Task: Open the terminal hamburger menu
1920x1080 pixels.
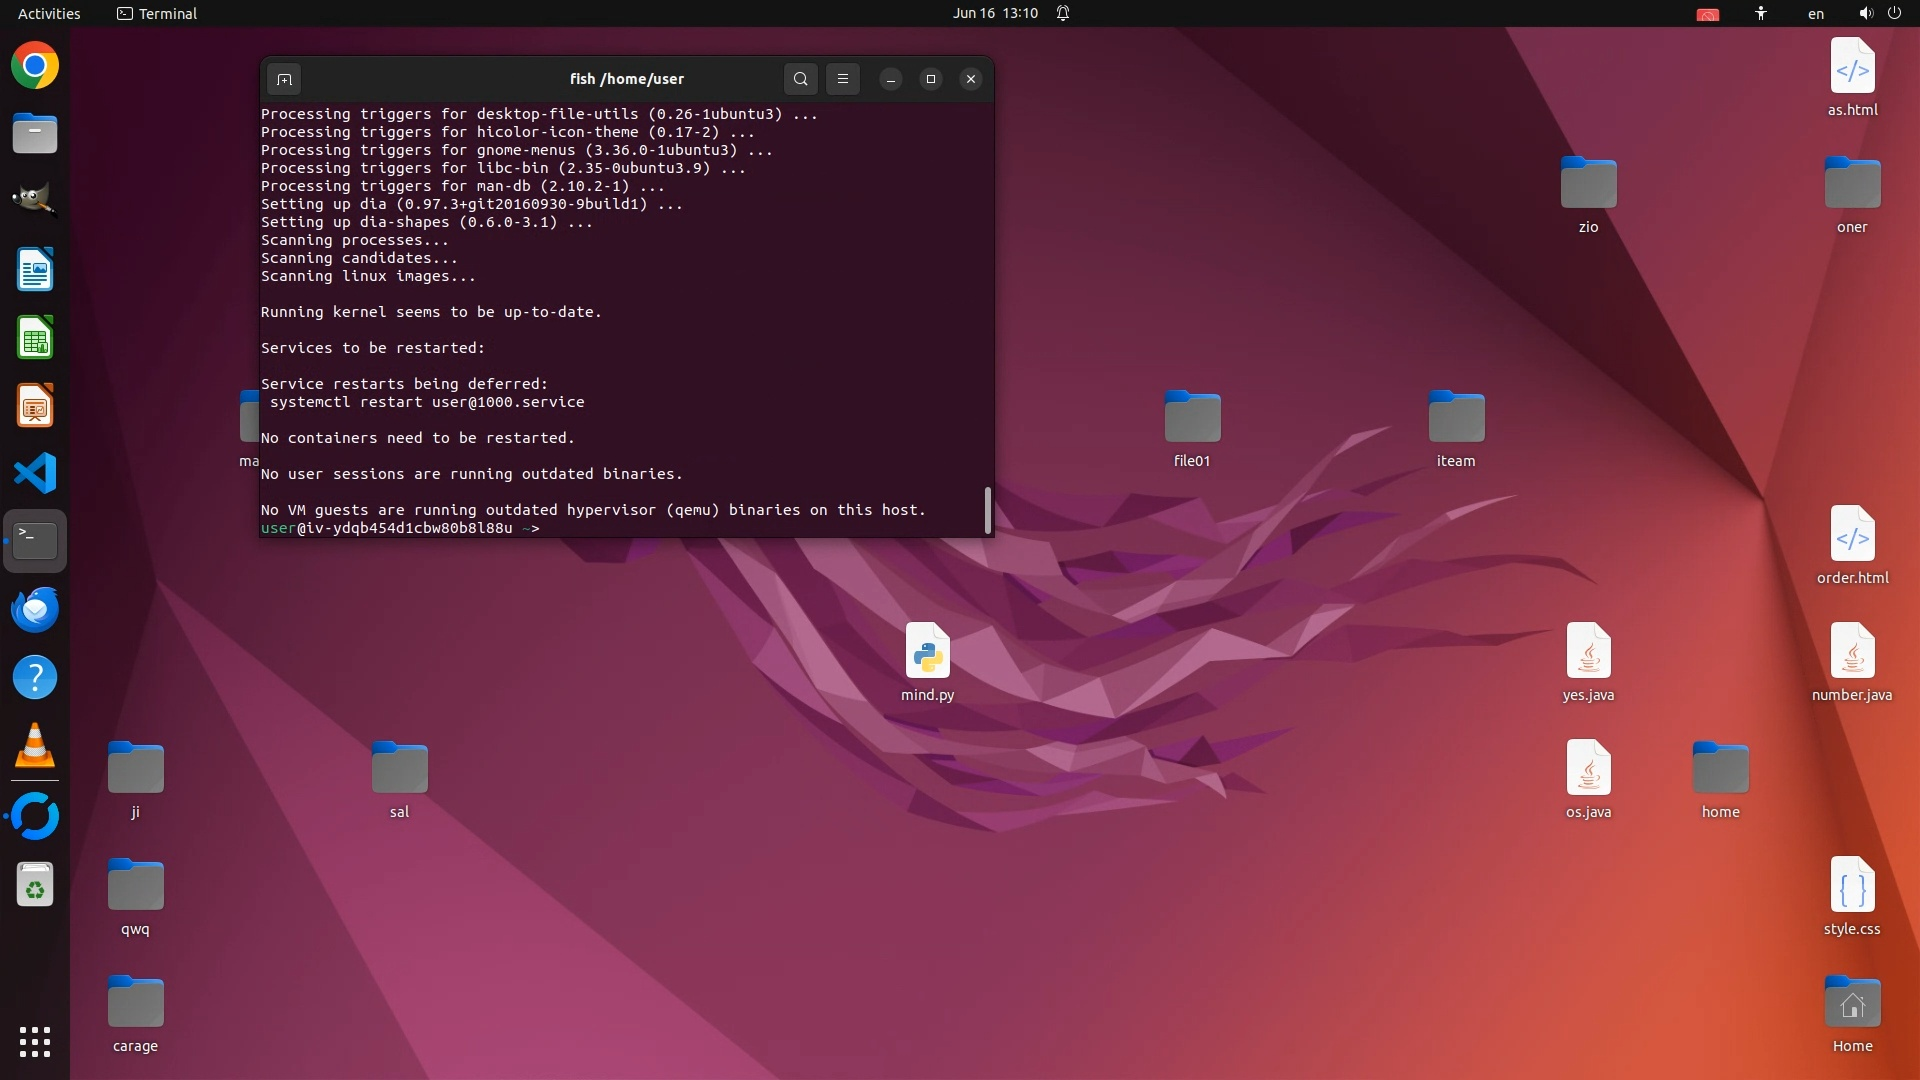Action: (x=843, y=79)
